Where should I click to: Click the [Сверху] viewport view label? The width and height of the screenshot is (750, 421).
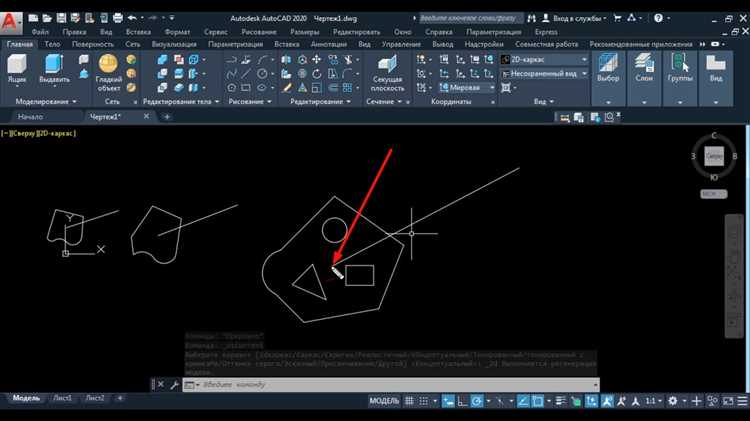[x=23, y=133]
